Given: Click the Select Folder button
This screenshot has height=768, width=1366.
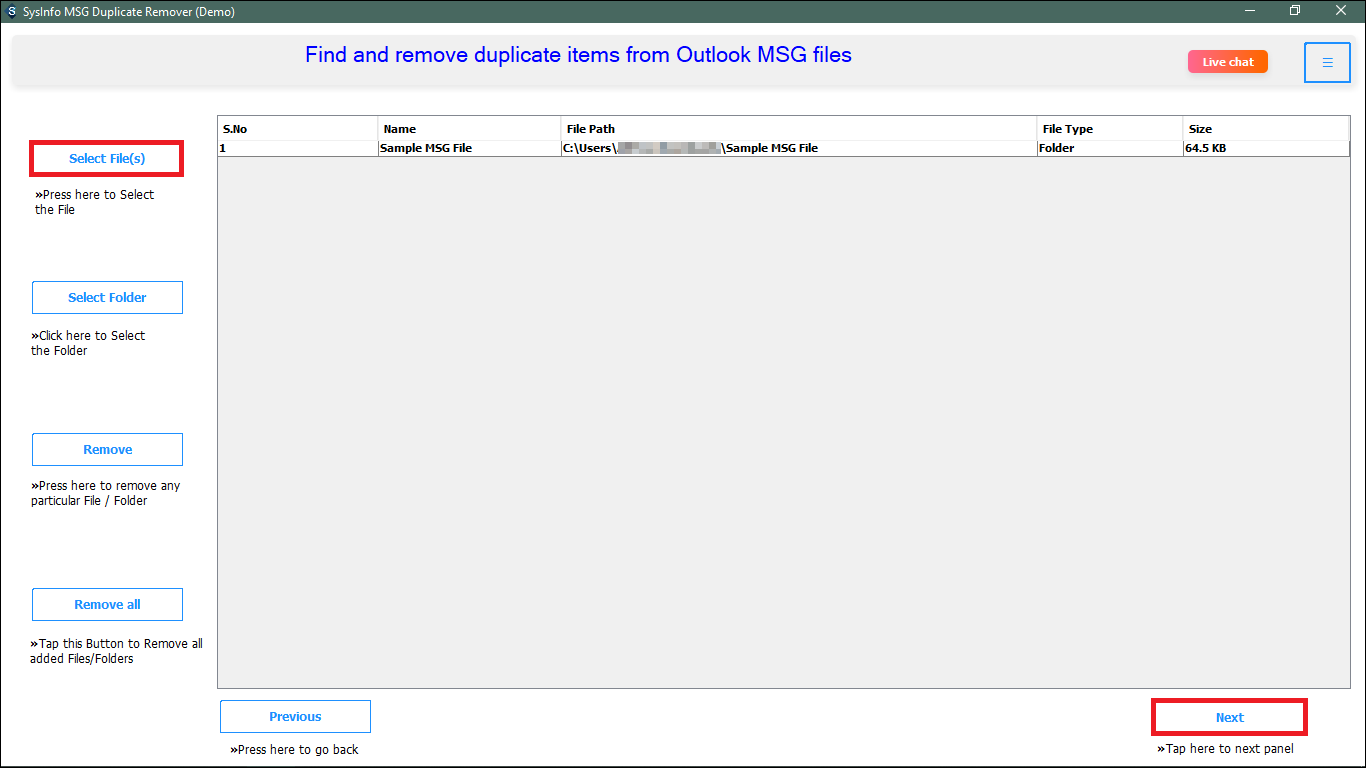Looking at the screenshot, I should point(107,297).
